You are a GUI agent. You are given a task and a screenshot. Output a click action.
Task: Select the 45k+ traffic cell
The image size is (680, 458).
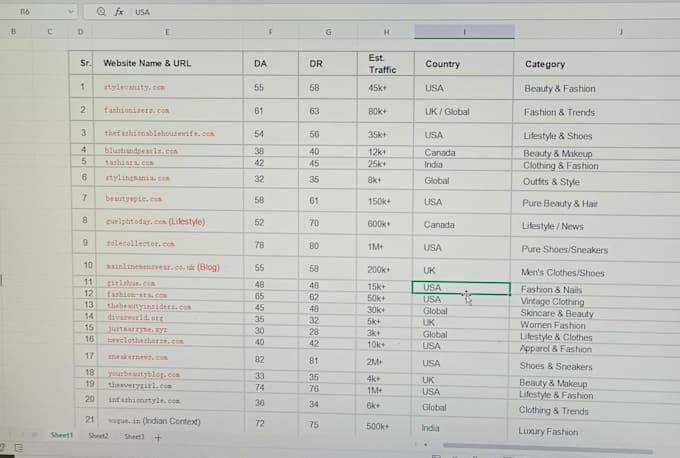tap(386, 88)
